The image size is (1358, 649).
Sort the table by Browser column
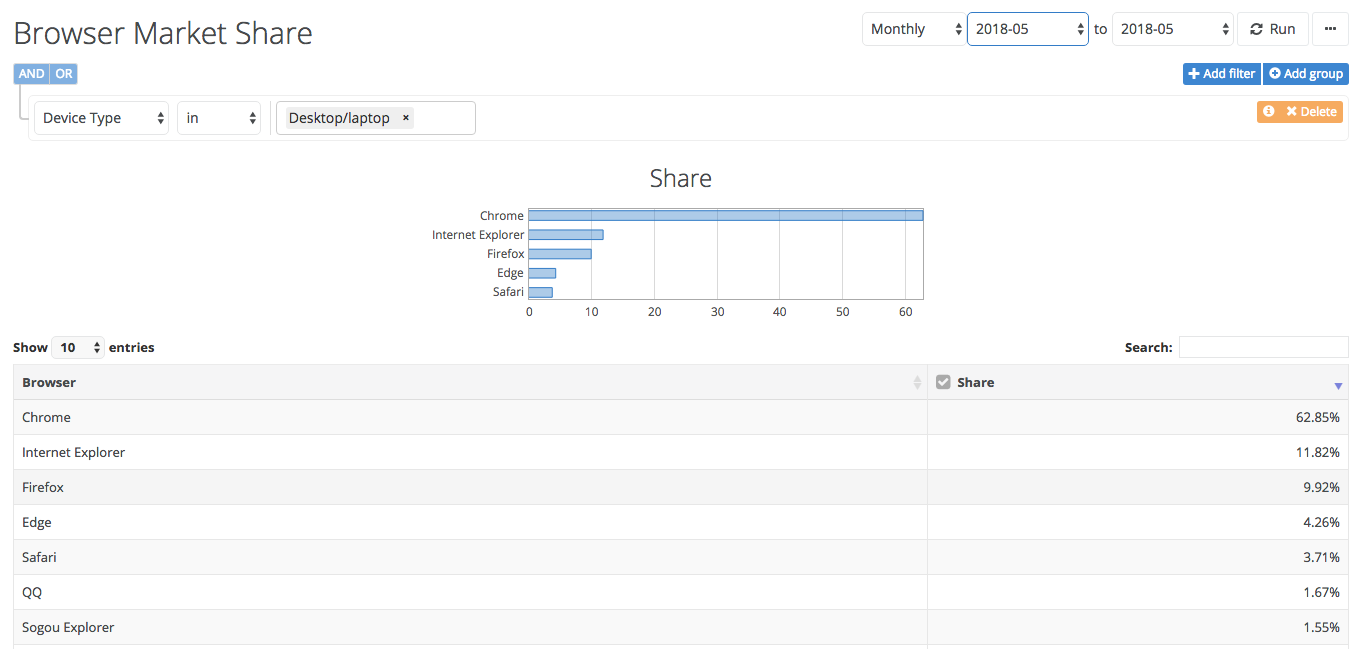[x=470, y=383]
